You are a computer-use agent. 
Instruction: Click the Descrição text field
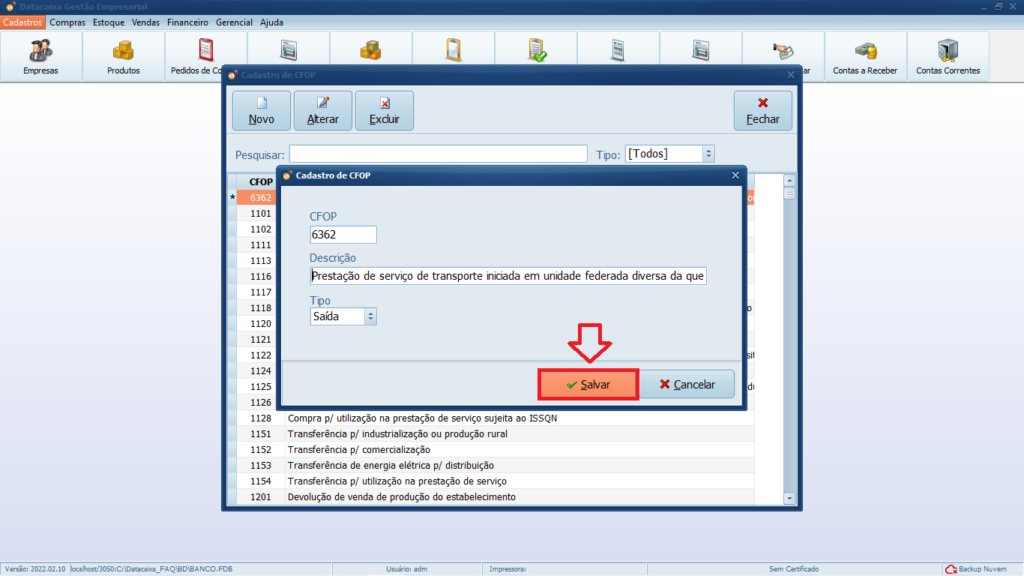508,276
